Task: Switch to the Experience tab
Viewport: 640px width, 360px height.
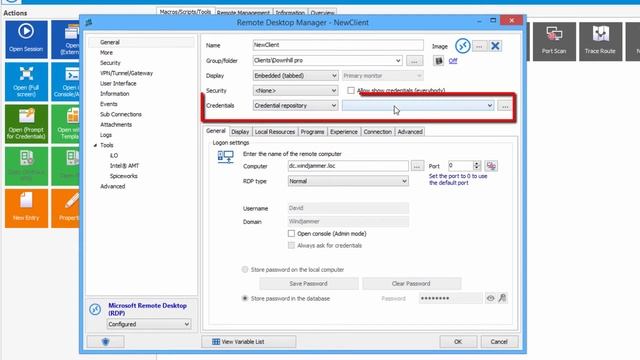Action: coord(344,131)
